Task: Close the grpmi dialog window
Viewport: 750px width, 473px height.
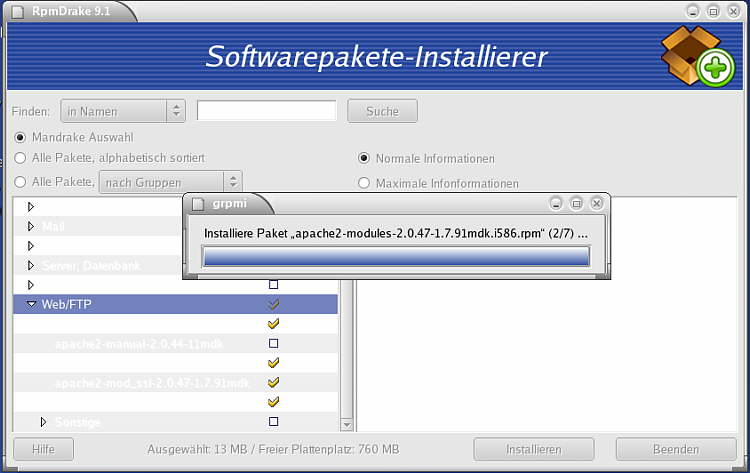Action: 596,204
